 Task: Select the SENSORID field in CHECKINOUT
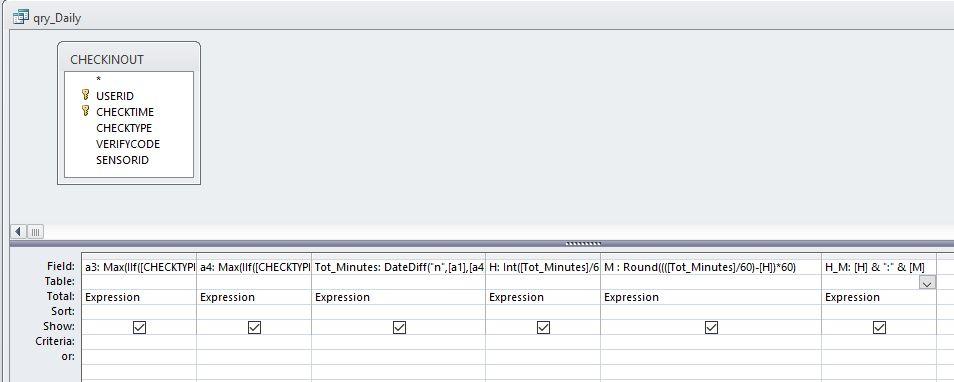(122, 160)
